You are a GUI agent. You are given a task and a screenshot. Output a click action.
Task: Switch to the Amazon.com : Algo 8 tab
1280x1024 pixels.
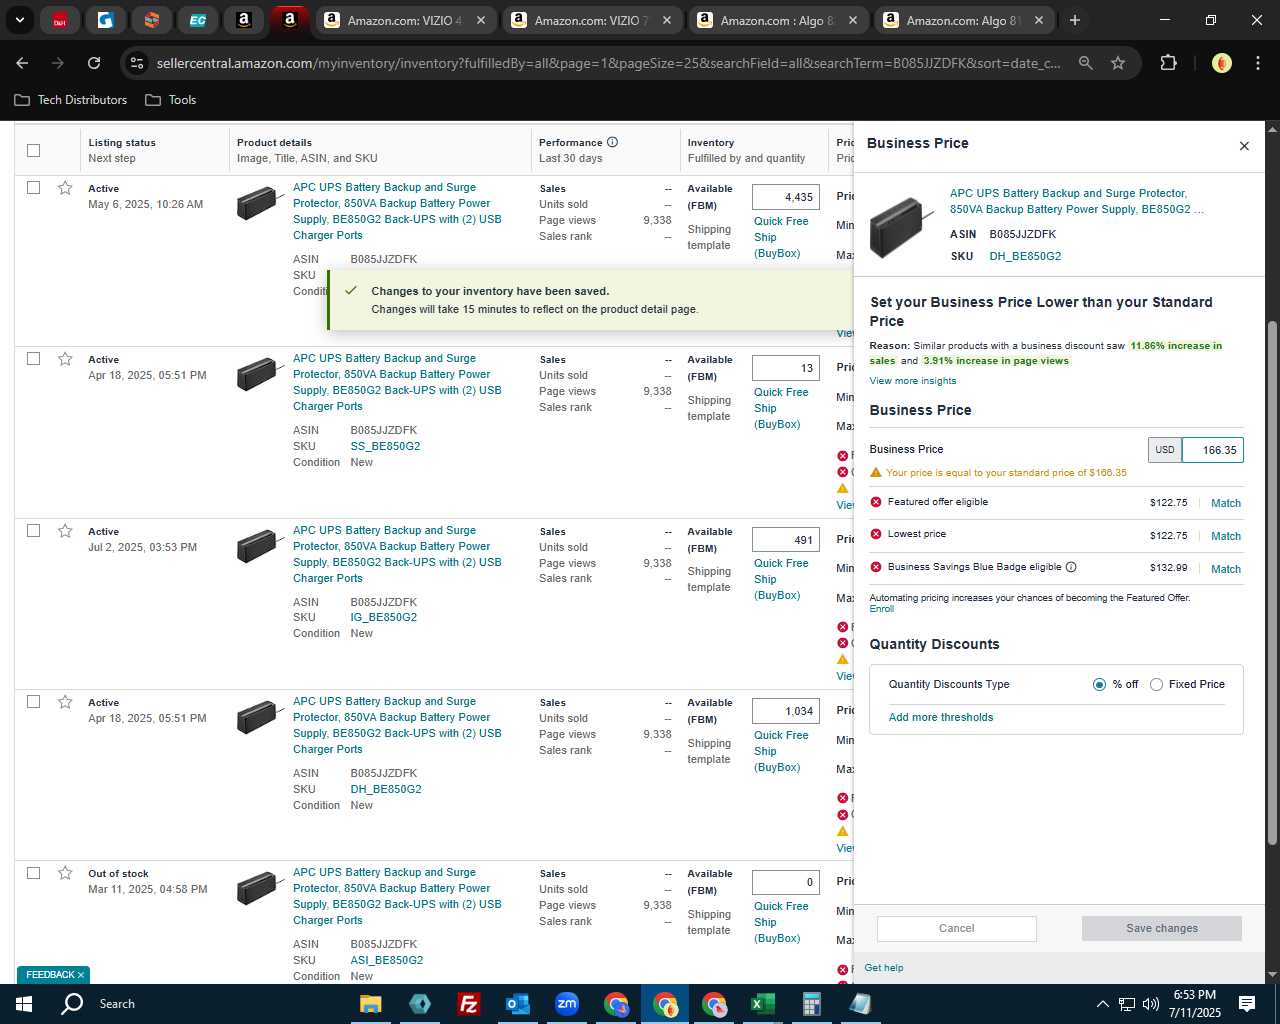click(778, 20)
